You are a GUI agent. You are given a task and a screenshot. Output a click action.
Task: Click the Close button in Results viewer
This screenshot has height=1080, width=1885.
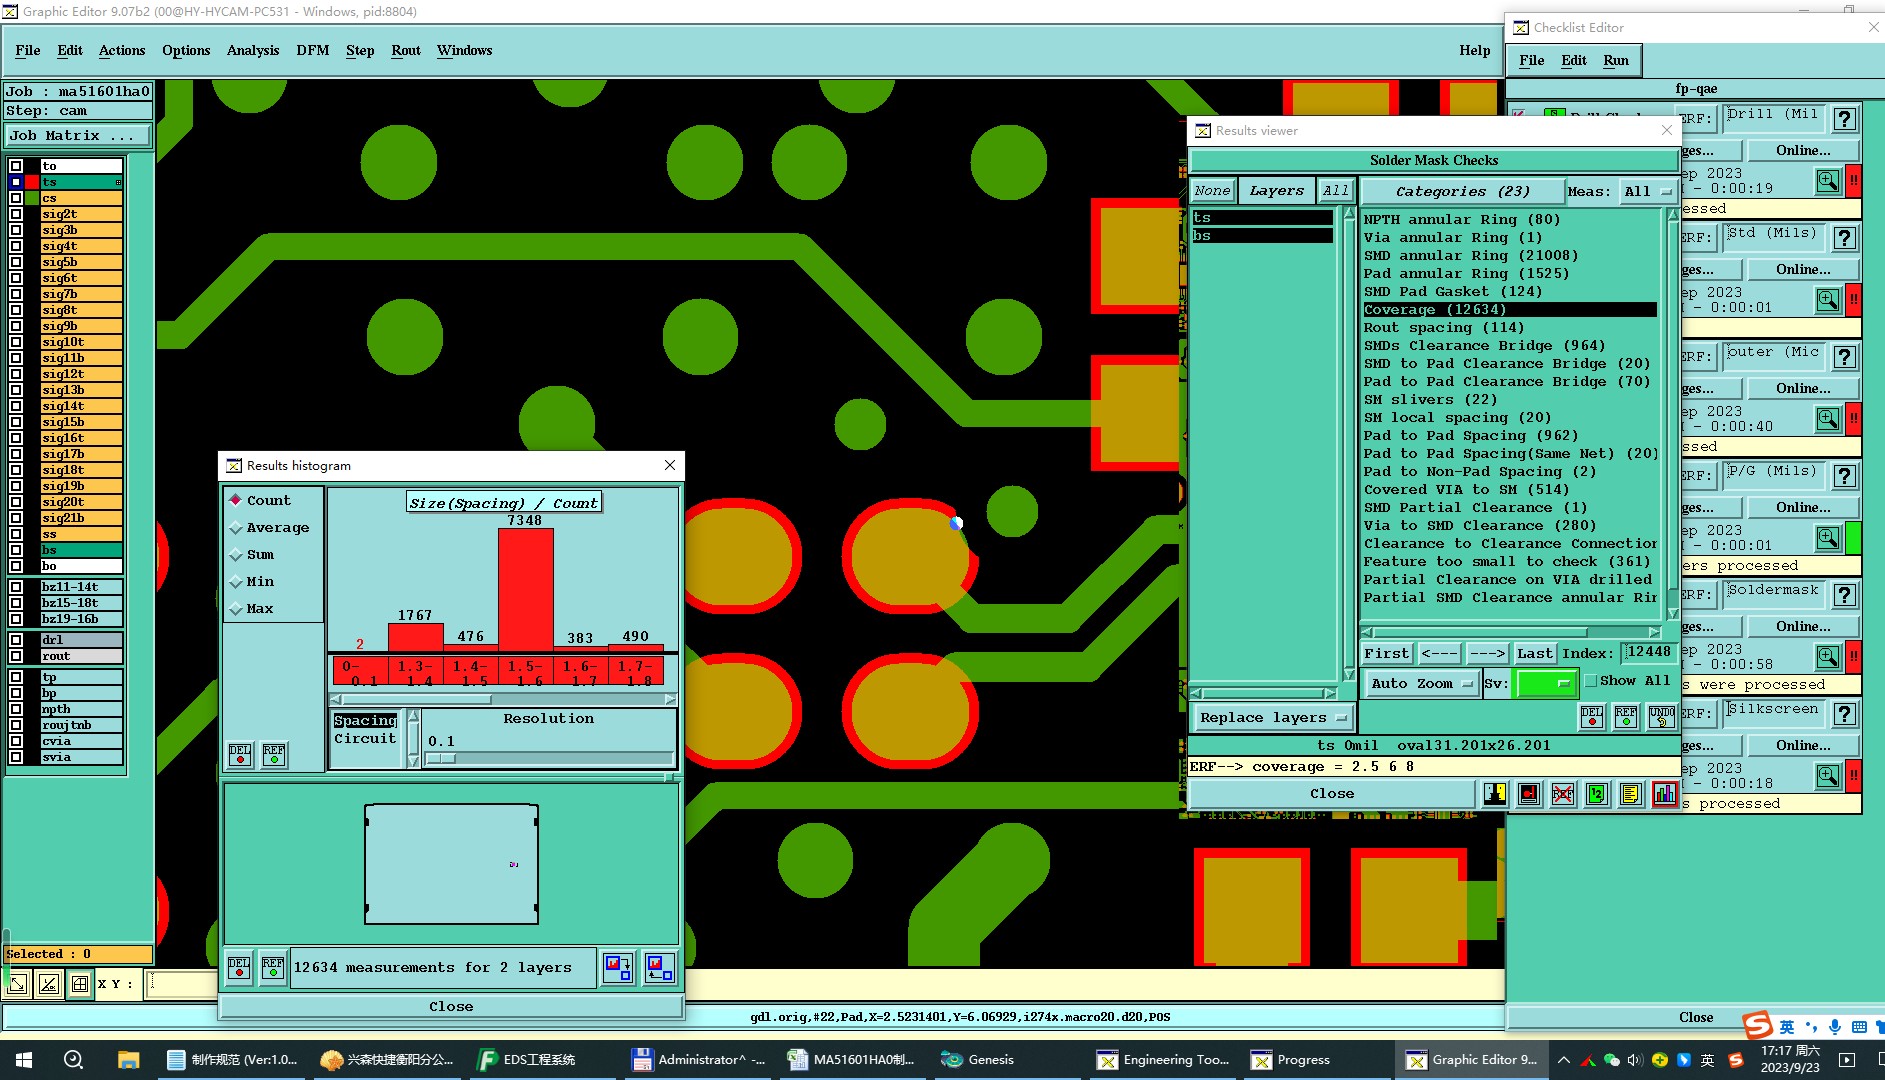(x=1332, y=794)
